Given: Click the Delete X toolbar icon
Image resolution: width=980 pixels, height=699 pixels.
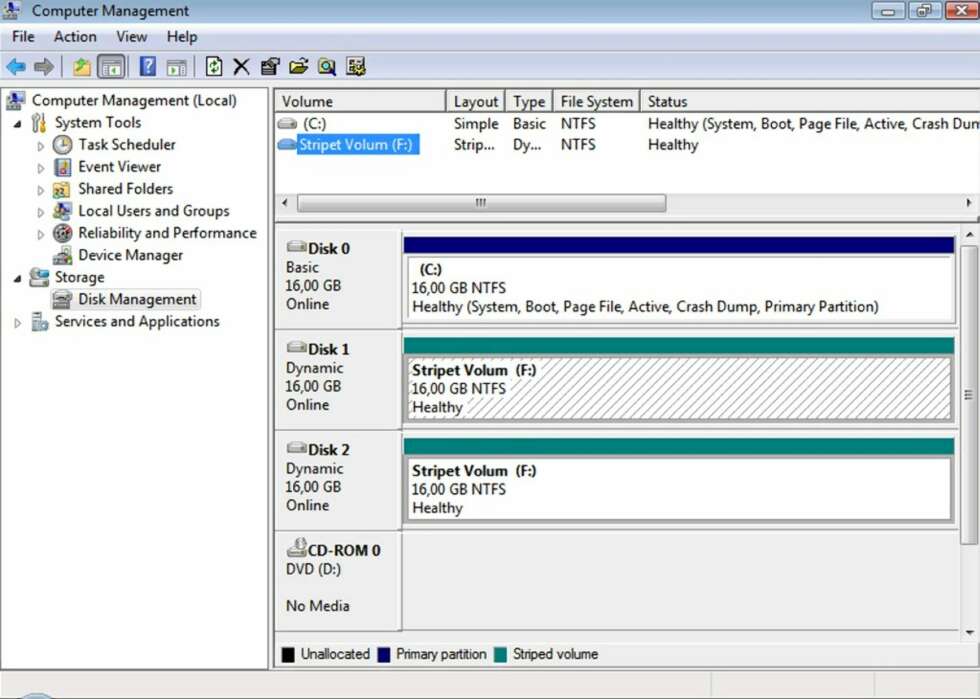Looking at the screenshot, I should [x=241, y=66].
